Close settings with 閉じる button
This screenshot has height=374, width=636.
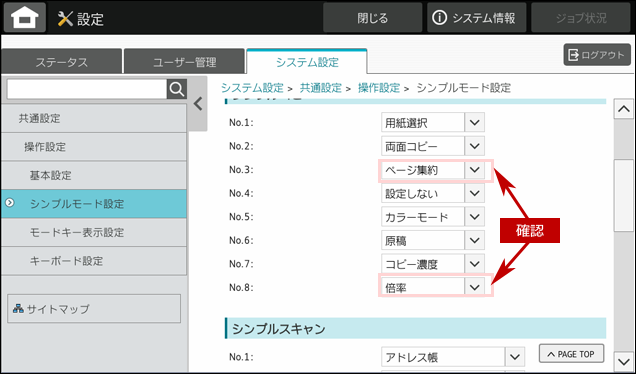pos(372,18)
